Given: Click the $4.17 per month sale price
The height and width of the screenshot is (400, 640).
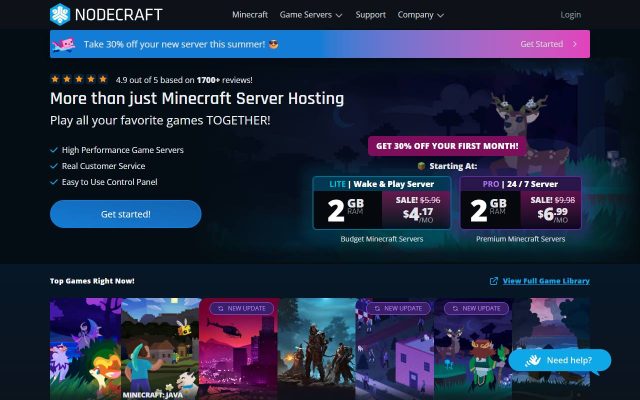Looking at the screenshot, I should tap(418, 214).
